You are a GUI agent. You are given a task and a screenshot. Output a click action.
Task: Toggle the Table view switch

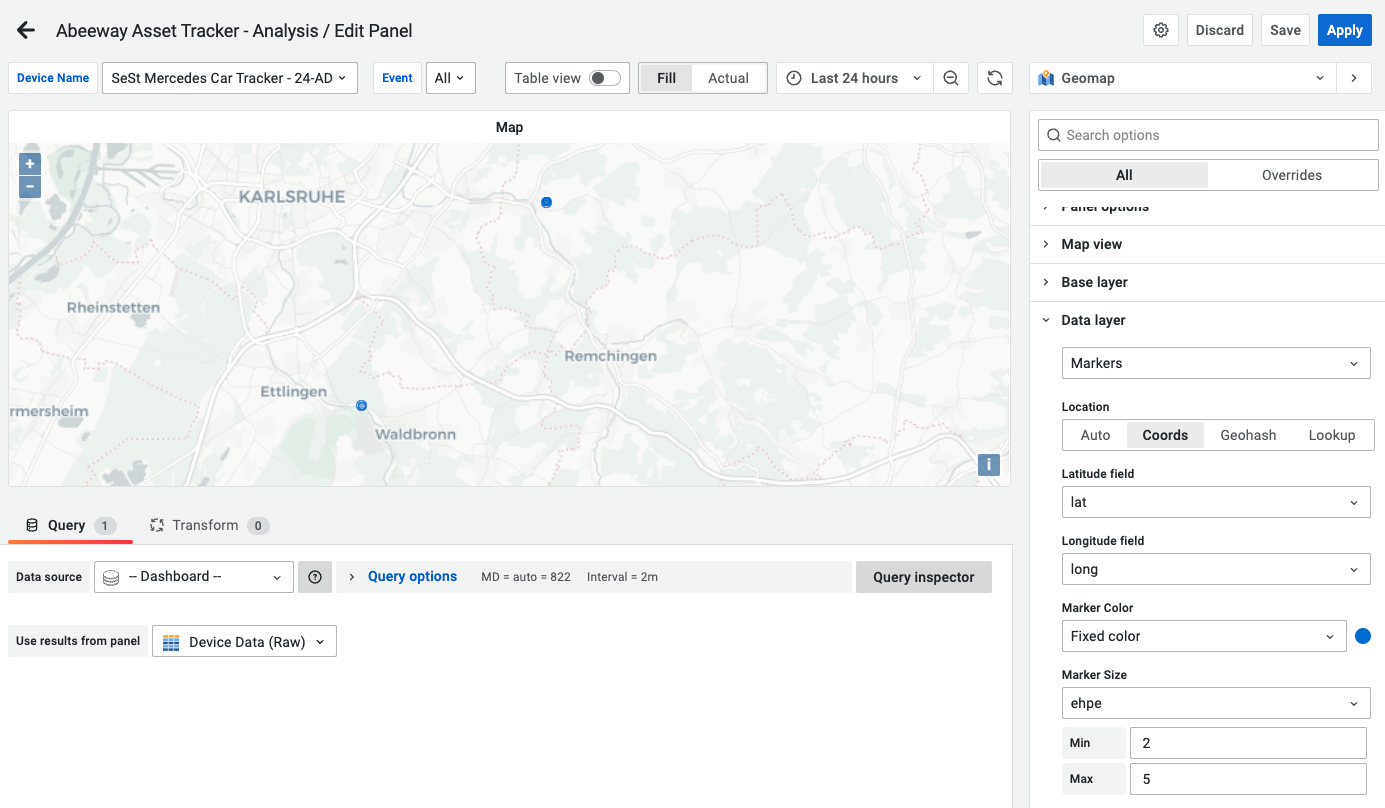point(604,78)
